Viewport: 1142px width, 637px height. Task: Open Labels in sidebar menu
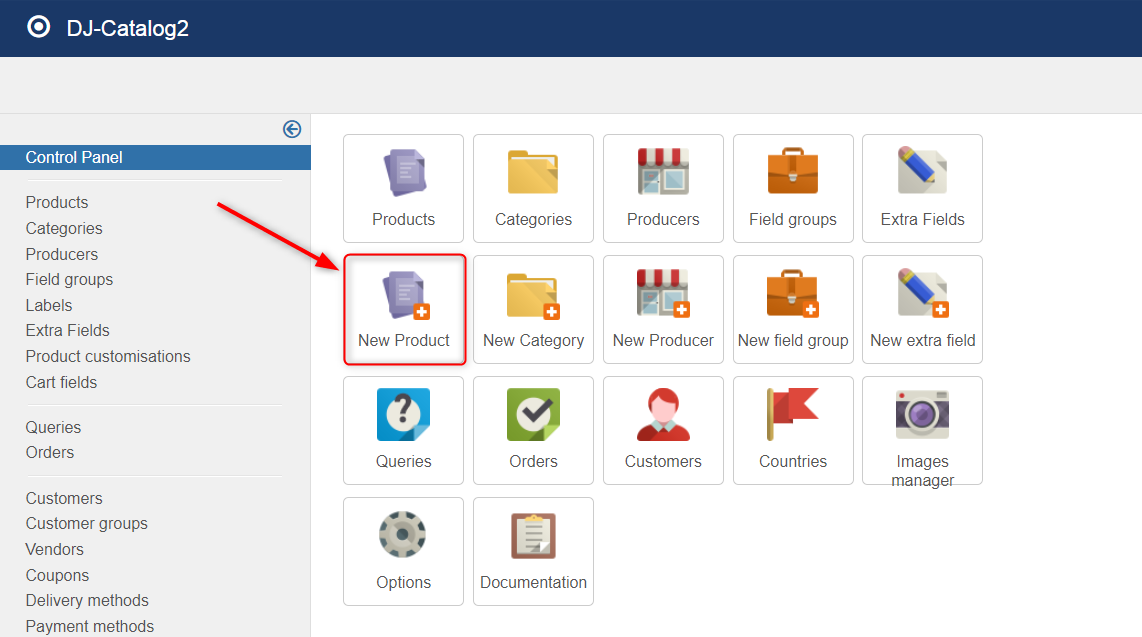pyautogui.click(x=49, y=305)
